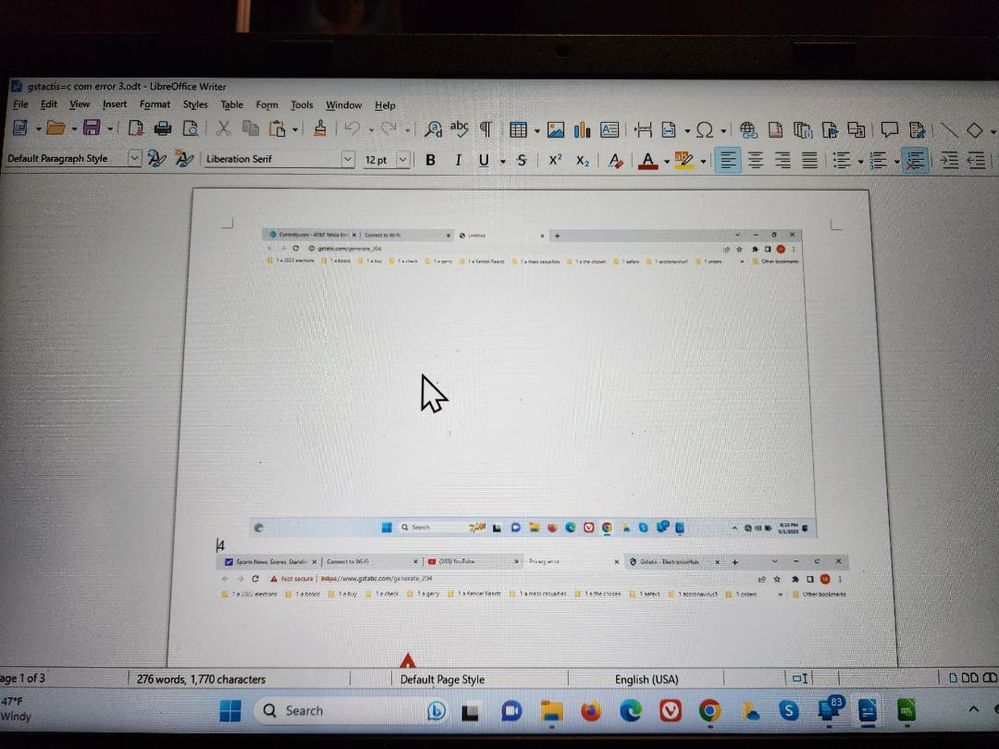Open the Help menu
This screenshot has width=999, height=749.
tap(385, 106)
